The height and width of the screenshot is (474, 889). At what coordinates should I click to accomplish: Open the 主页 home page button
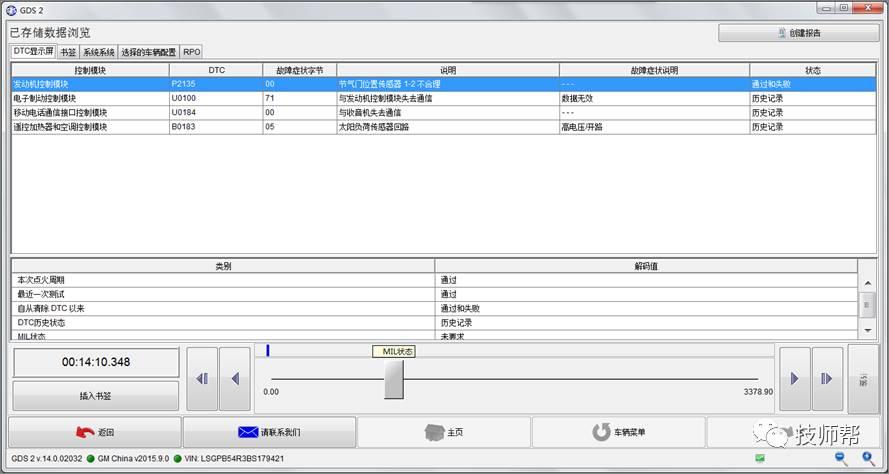(x=444, y=432)
